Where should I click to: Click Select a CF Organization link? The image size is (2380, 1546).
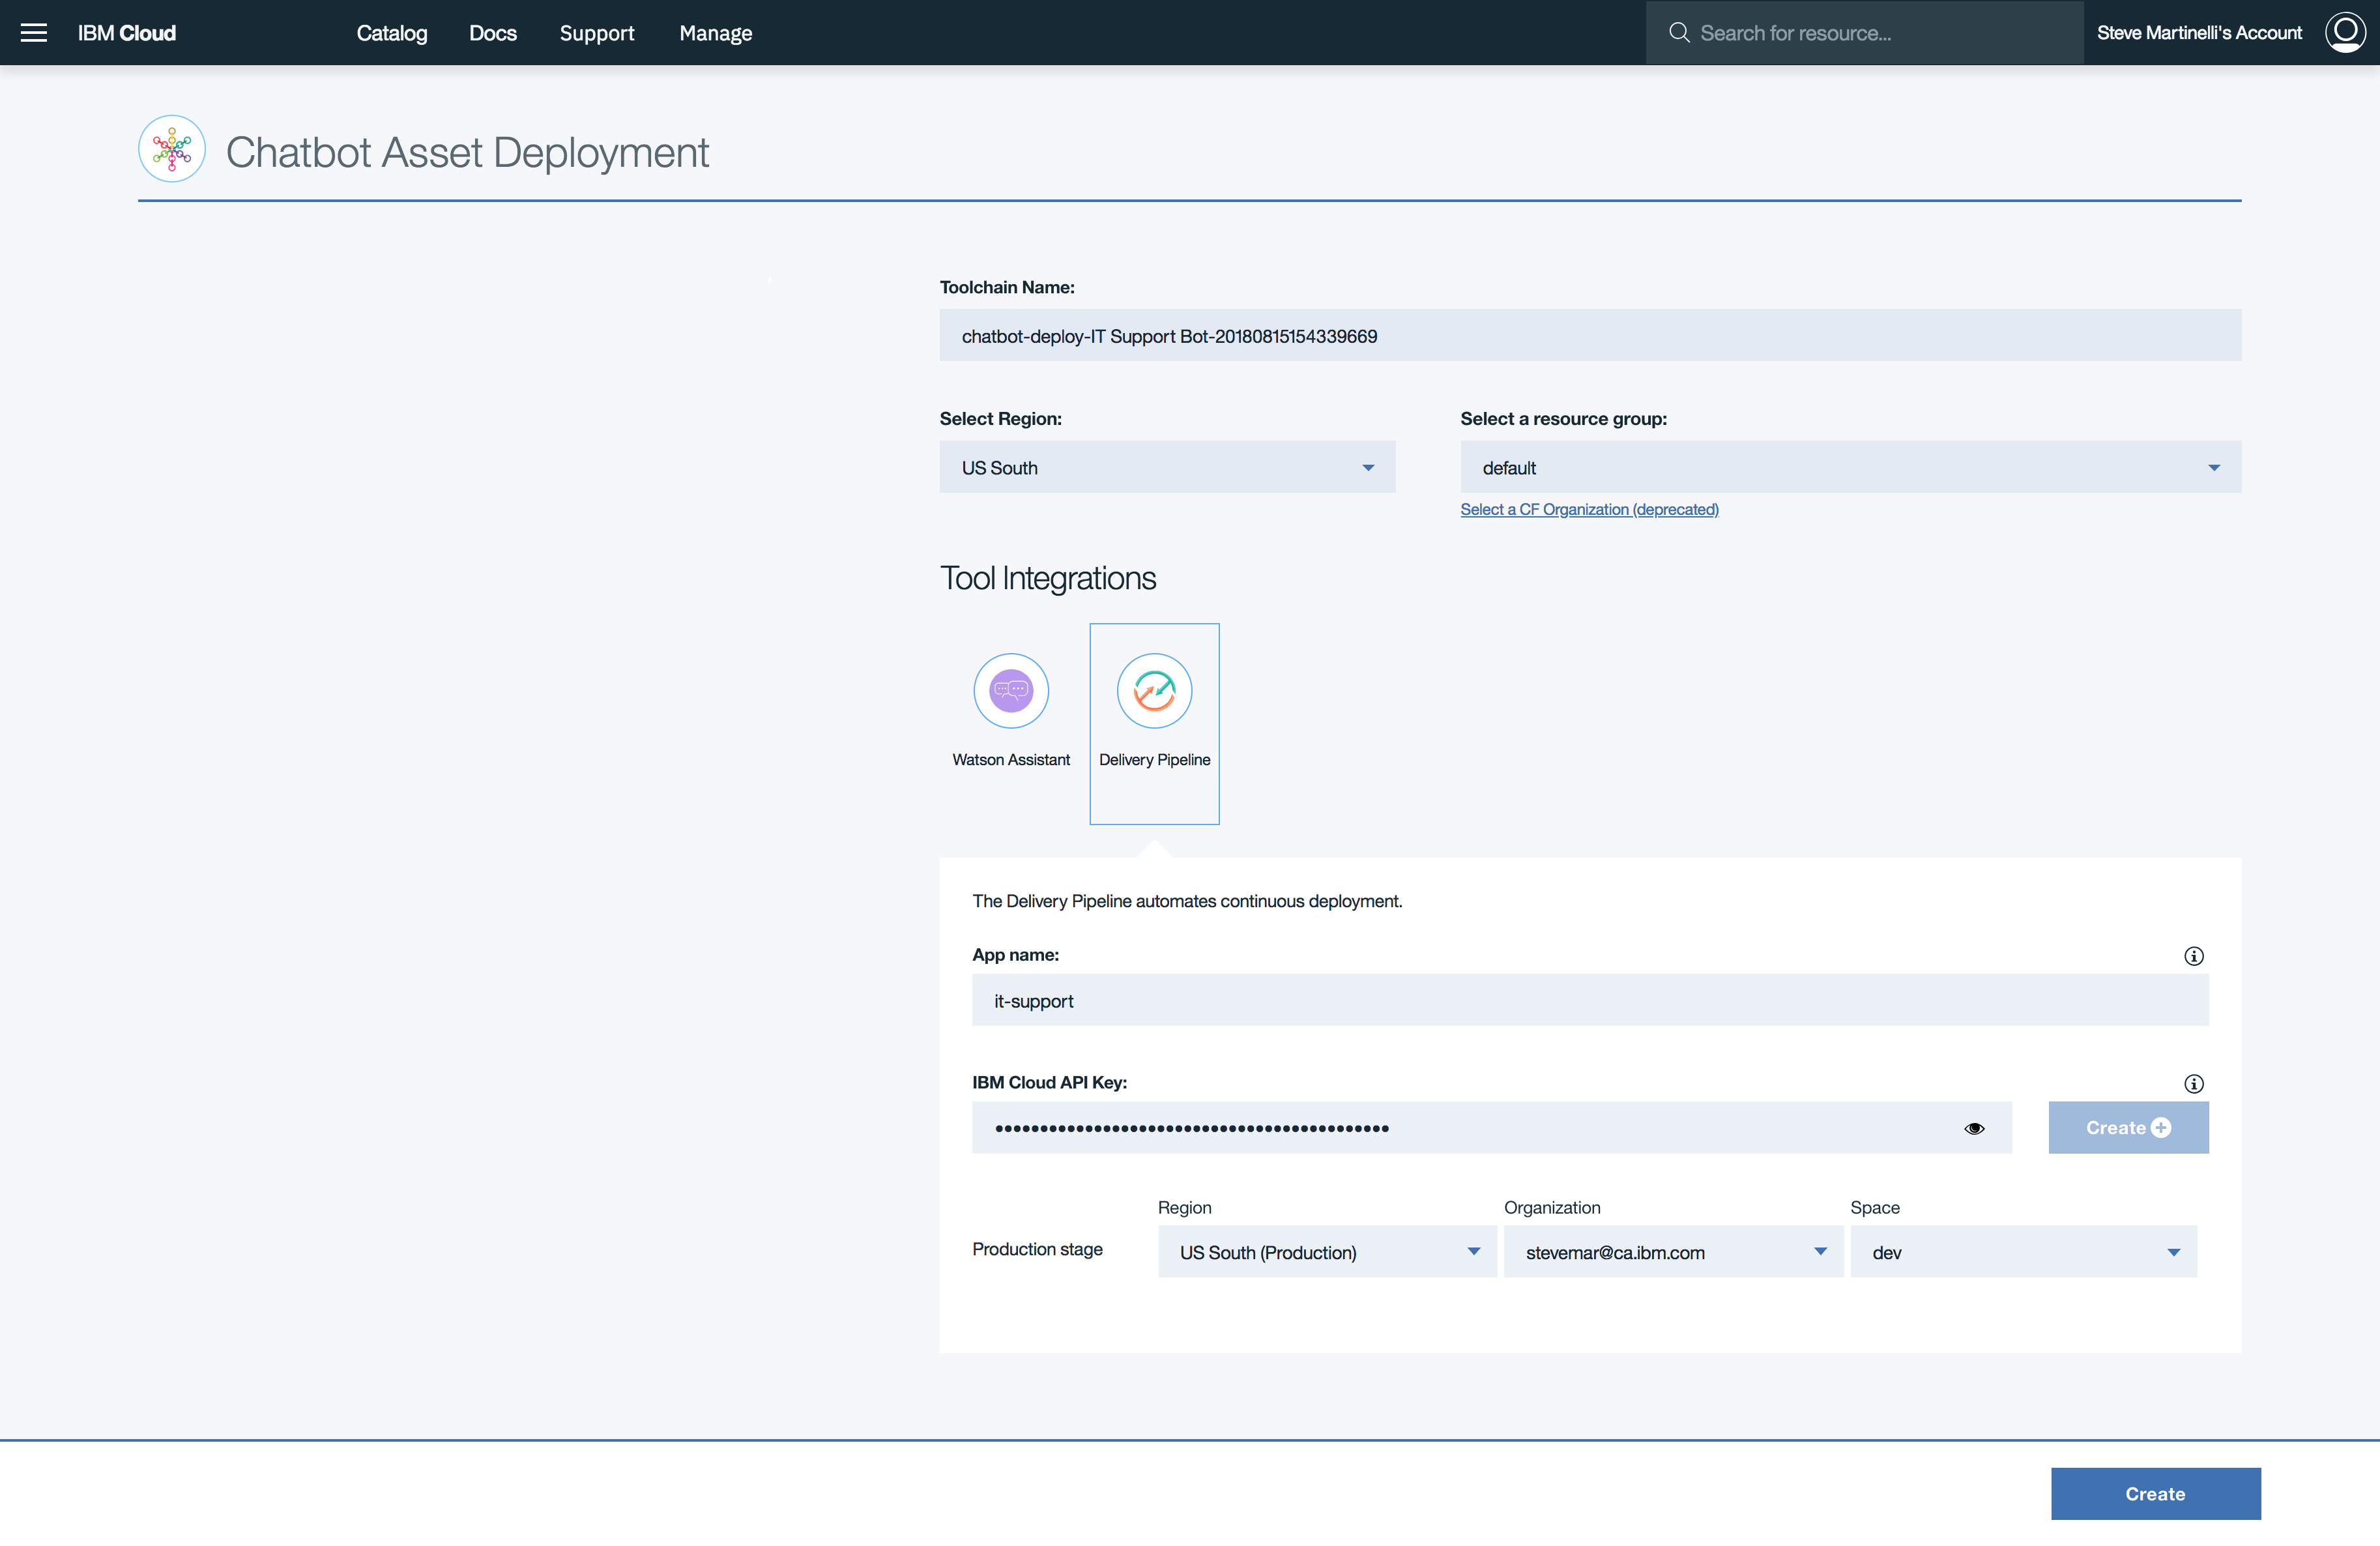coord(1589,510)
